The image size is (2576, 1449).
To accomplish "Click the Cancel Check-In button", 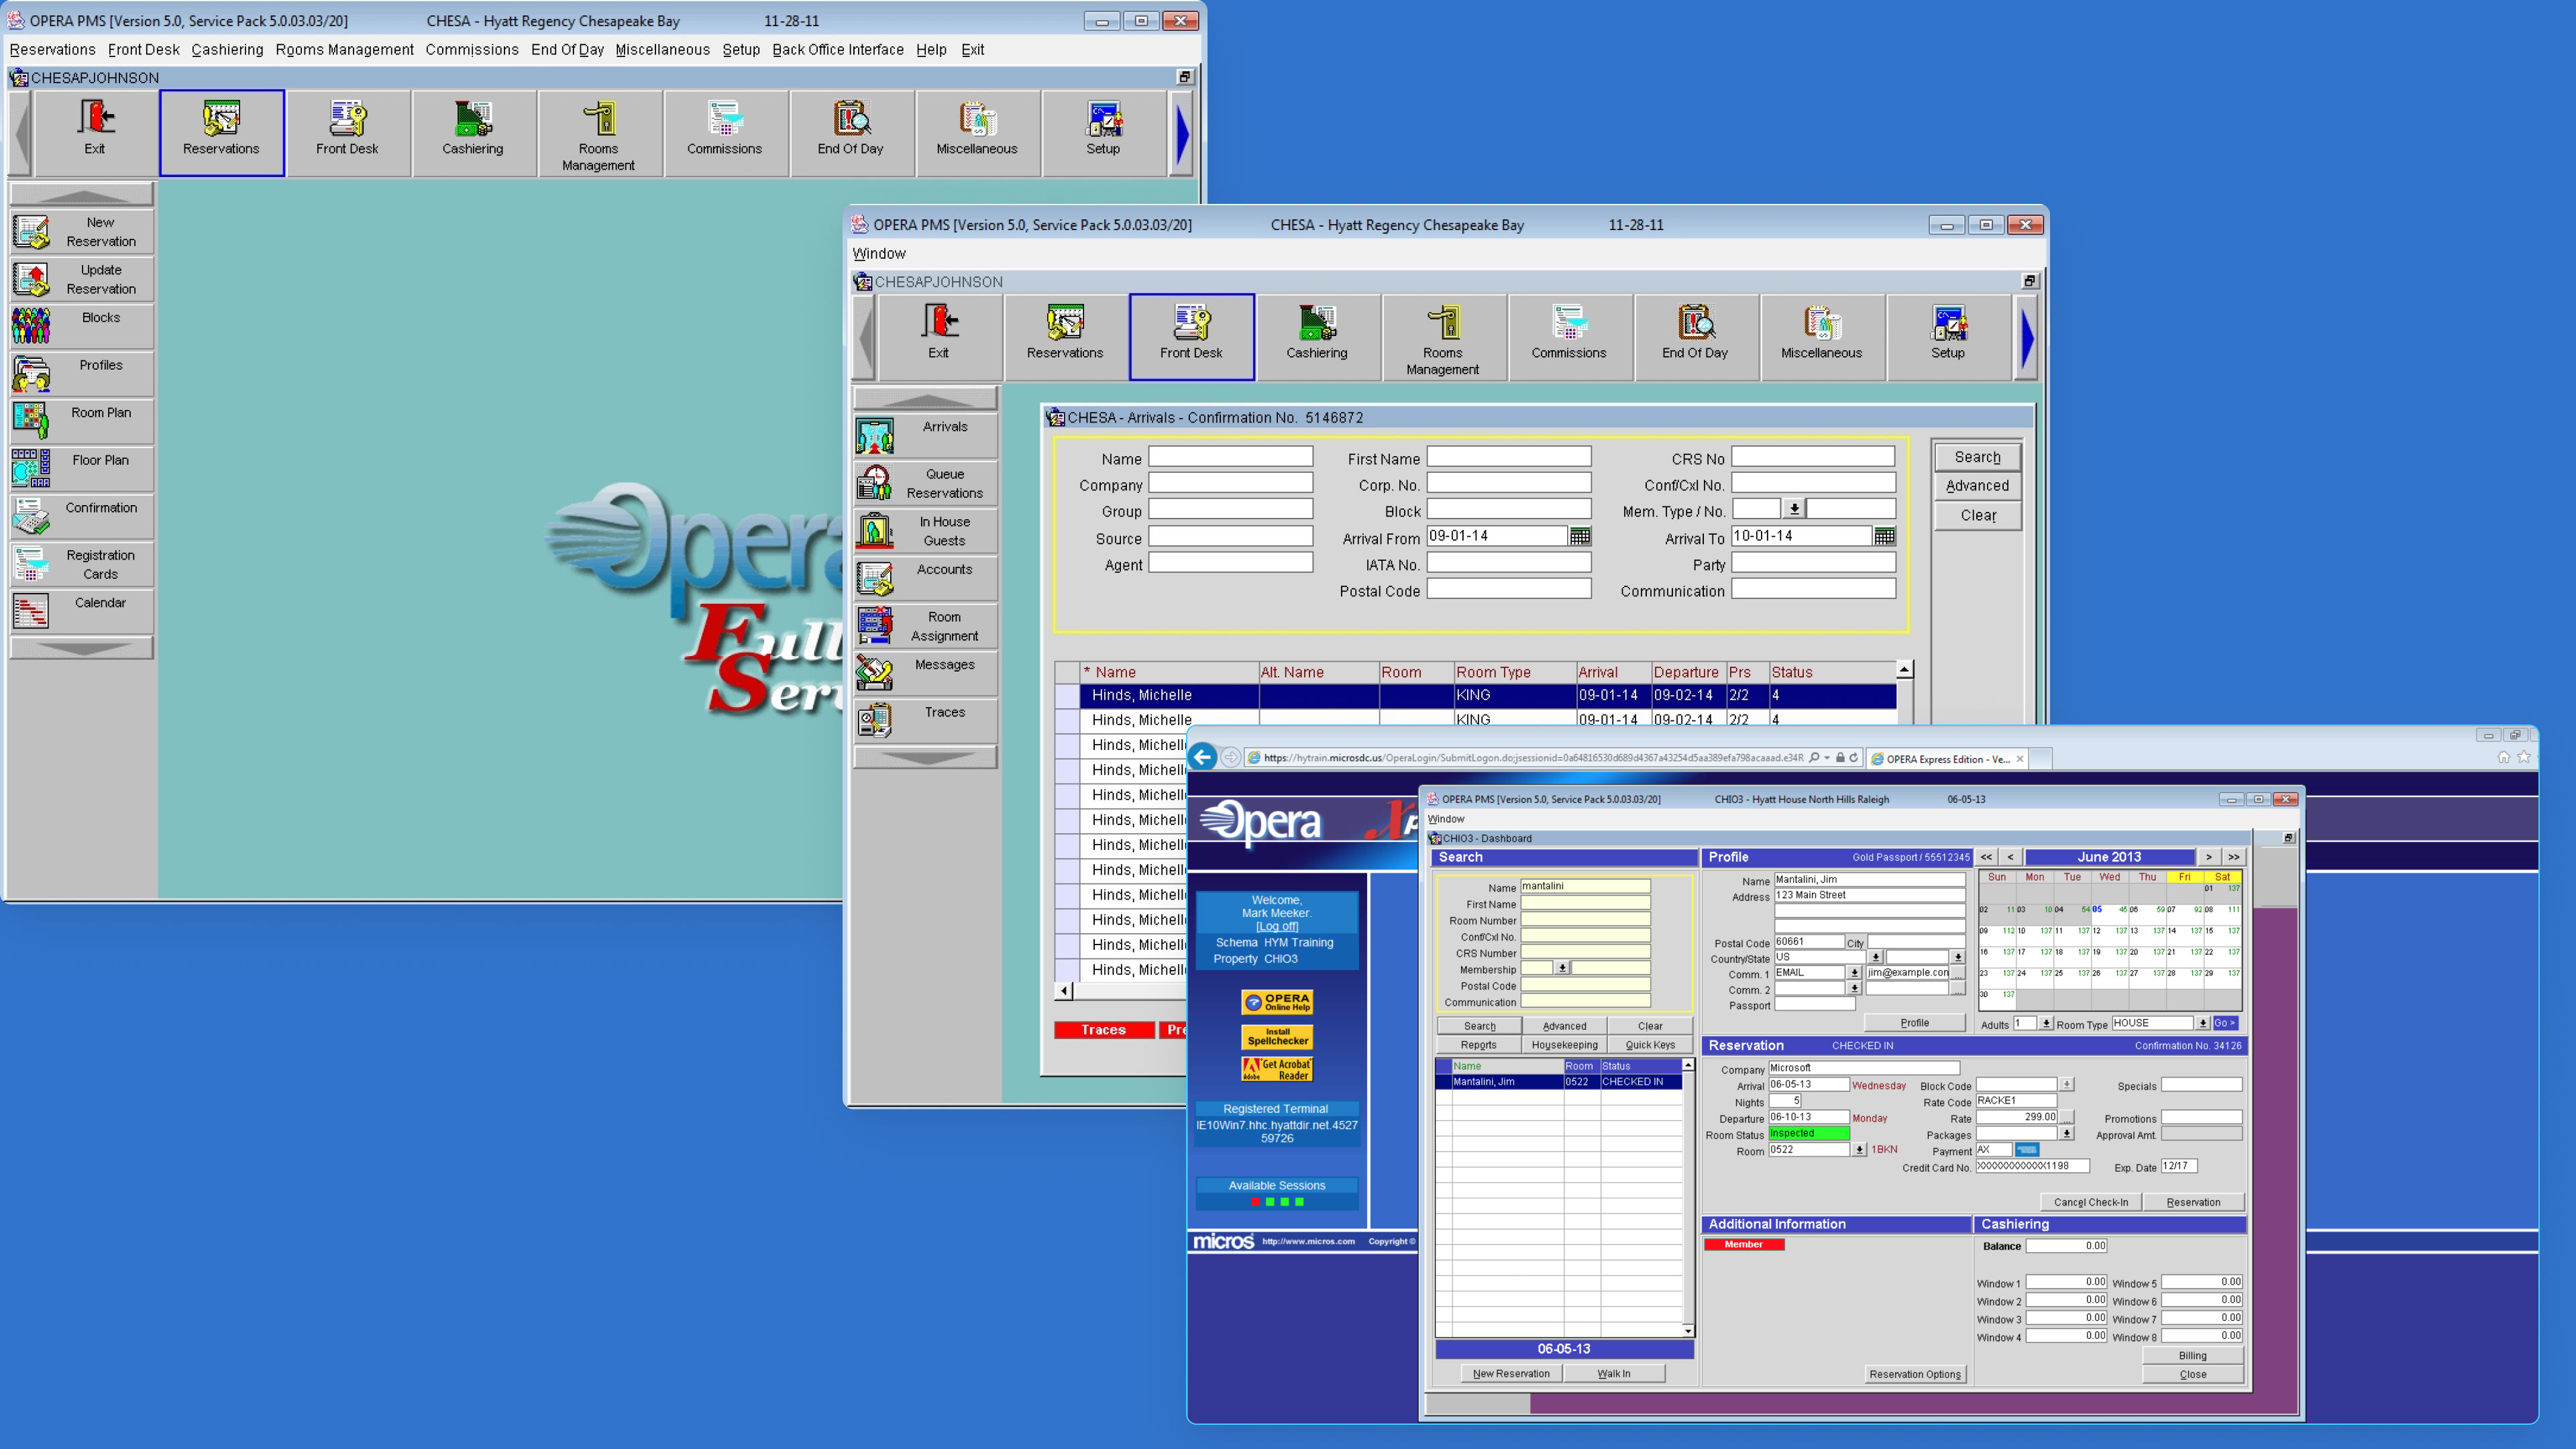I will (2091, 1202).
